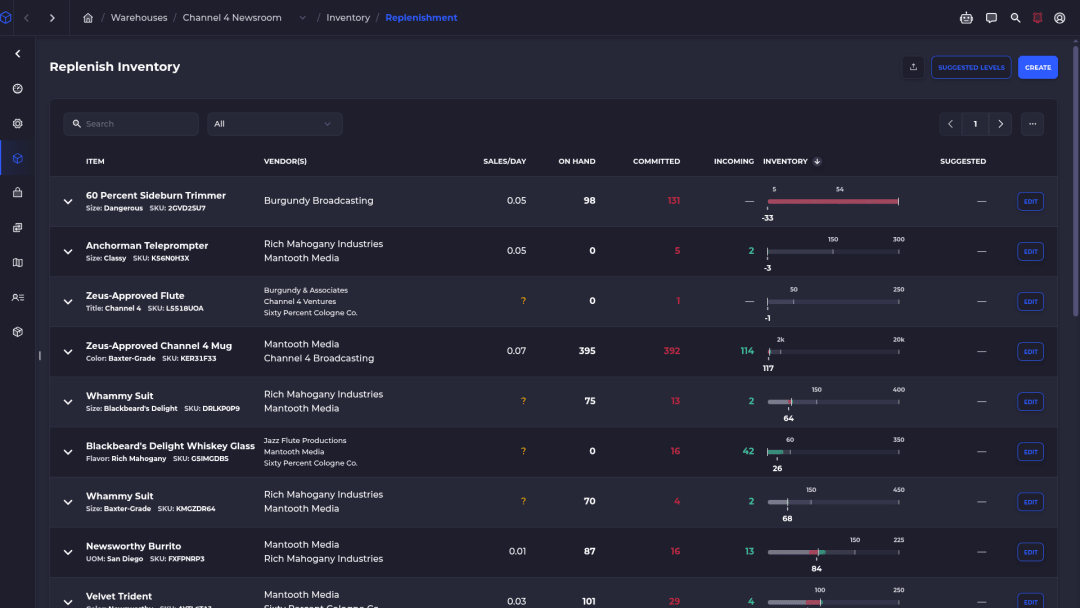Click the Vendor(s) column header

coord(285,162)
